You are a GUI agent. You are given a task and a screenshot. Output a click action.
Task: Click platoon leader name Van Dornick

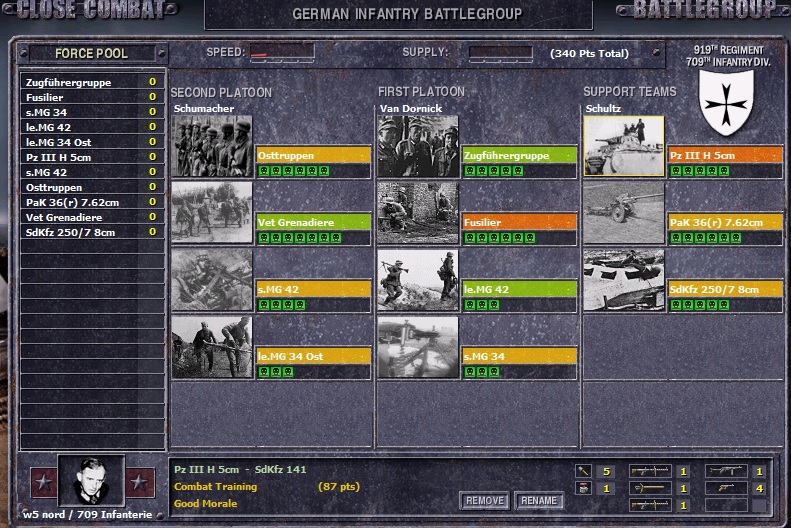point(411,108)
